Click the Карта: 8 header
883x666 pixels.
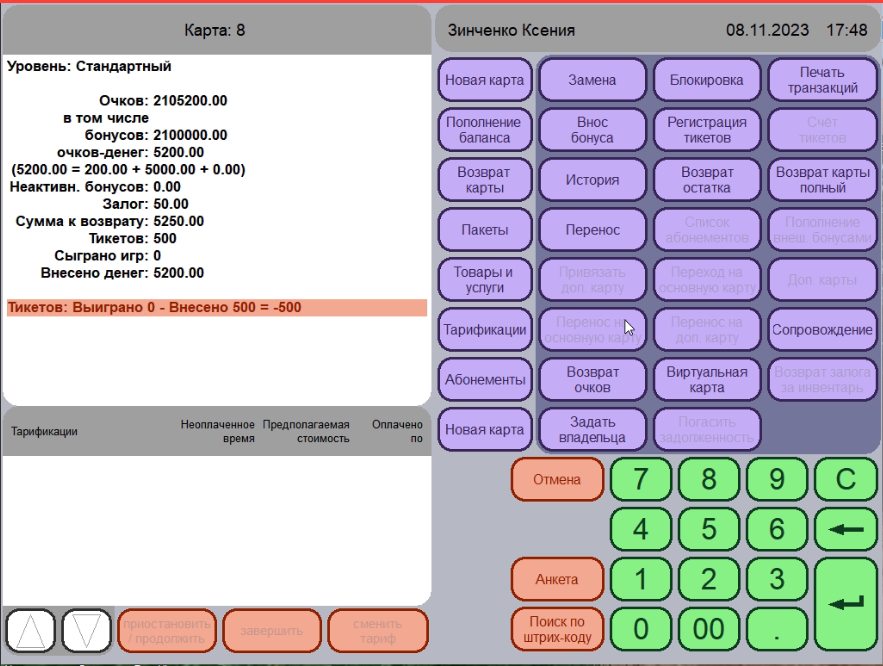coord(215,30)
